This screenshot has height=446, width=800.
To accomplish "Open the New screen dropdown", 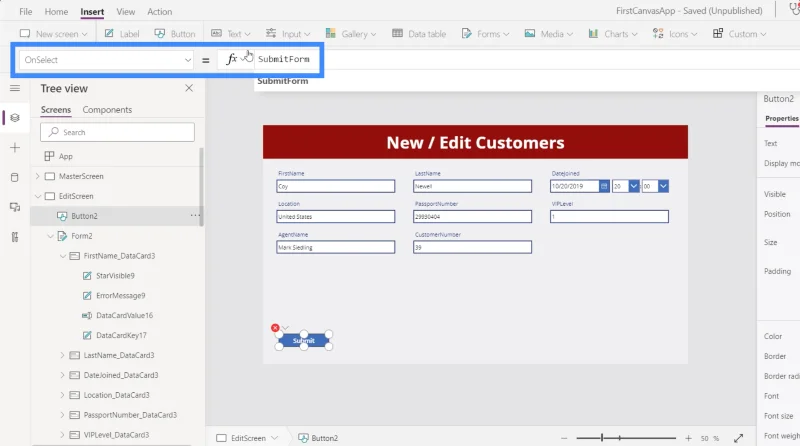I will 54,34.
